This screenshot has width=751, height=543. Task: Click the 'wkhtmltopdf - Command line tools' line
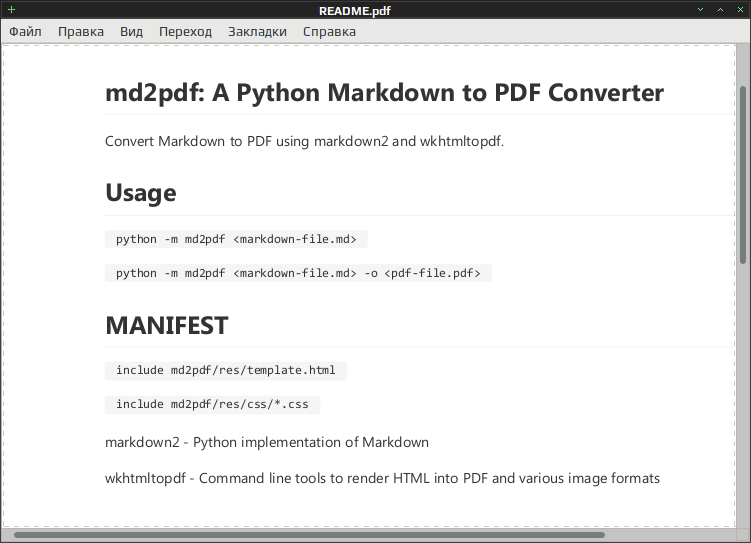point(382,478)
